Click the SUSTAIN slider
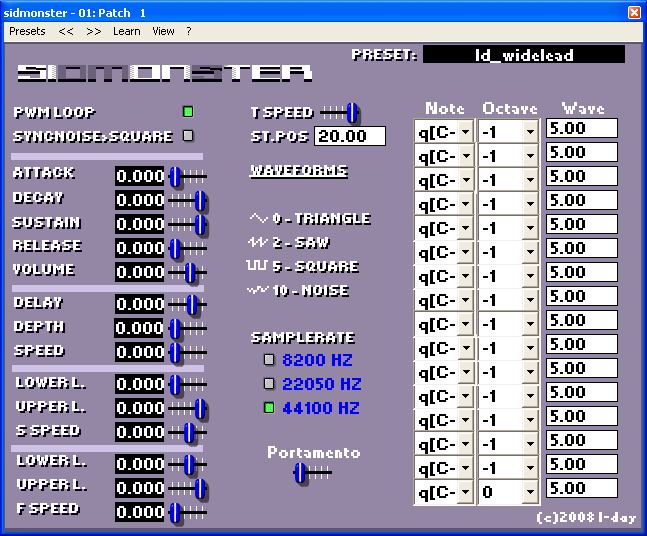Image resolution: width=647 pixels, height=536 pixels. point(187,224)
